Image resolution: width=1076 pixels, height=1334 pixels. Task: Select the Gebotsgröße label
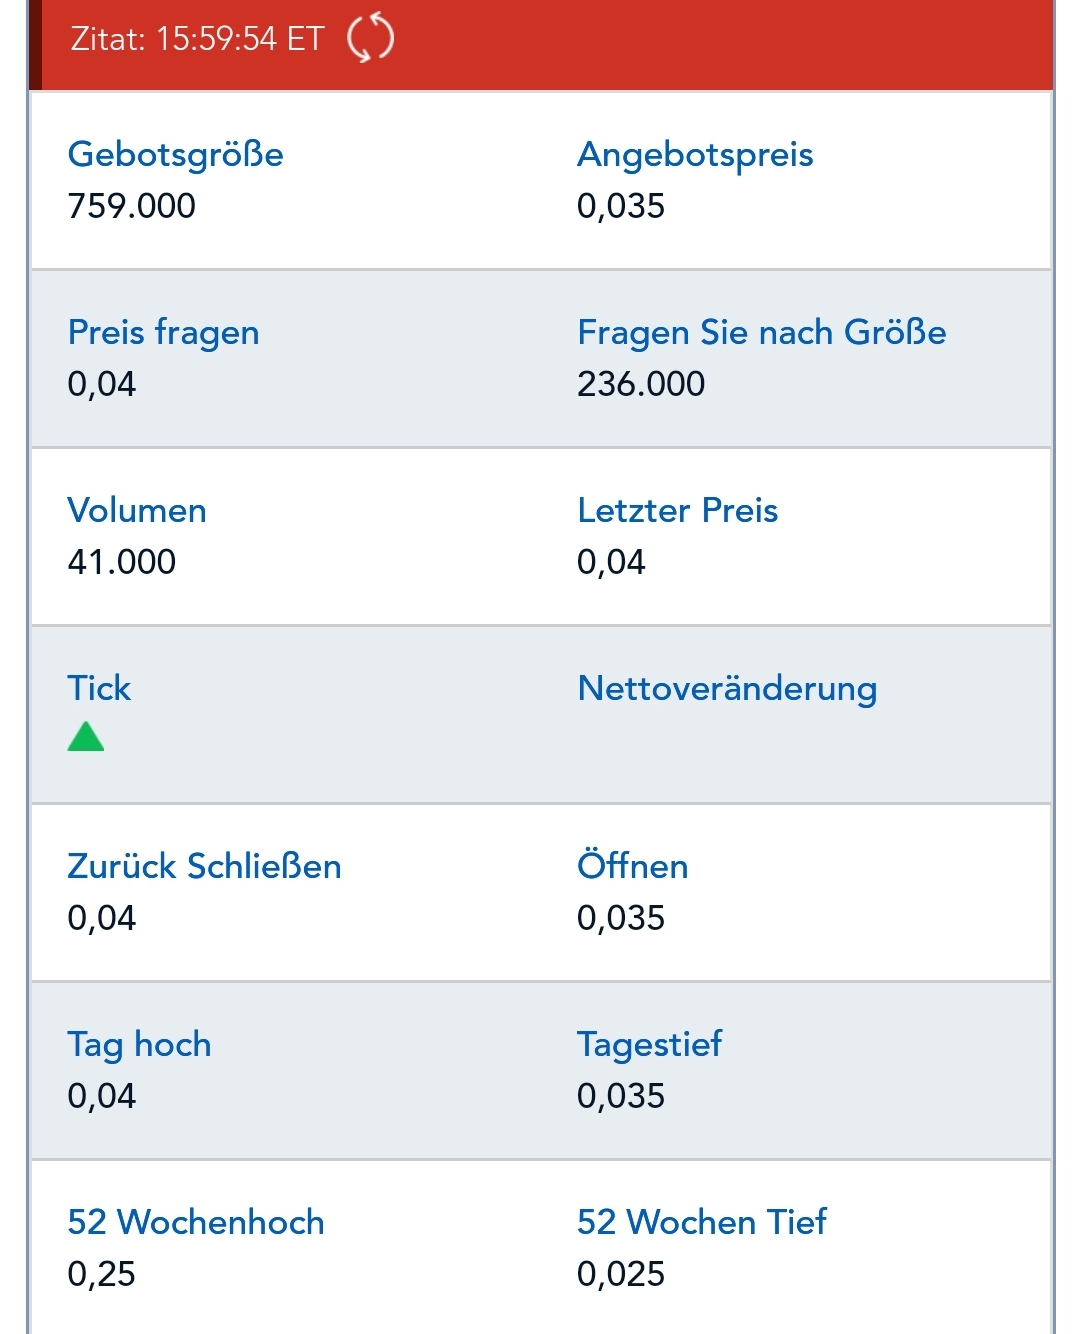(x=175, y=154)
